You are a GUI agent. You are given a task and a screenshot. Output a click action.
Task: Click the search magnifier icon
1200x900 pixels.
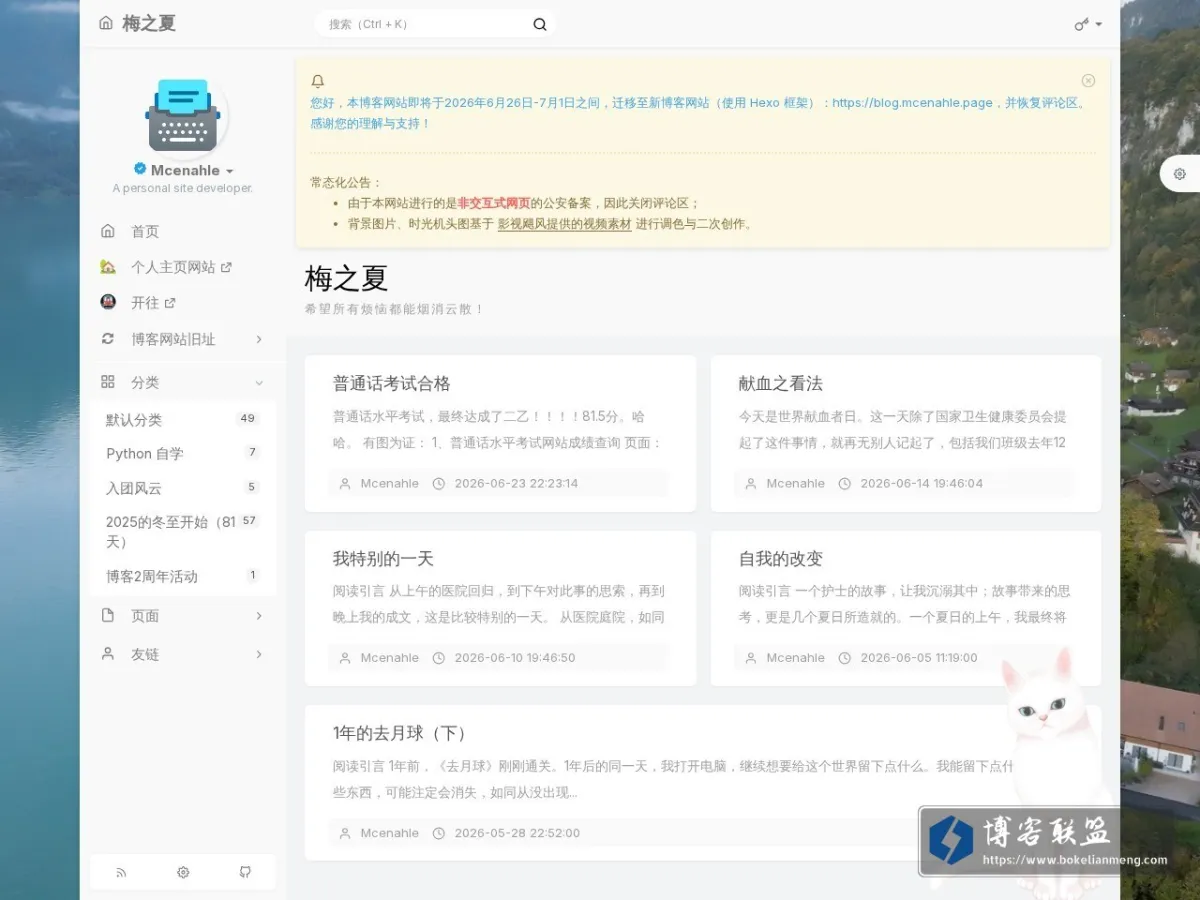click(x=540, y=24)
